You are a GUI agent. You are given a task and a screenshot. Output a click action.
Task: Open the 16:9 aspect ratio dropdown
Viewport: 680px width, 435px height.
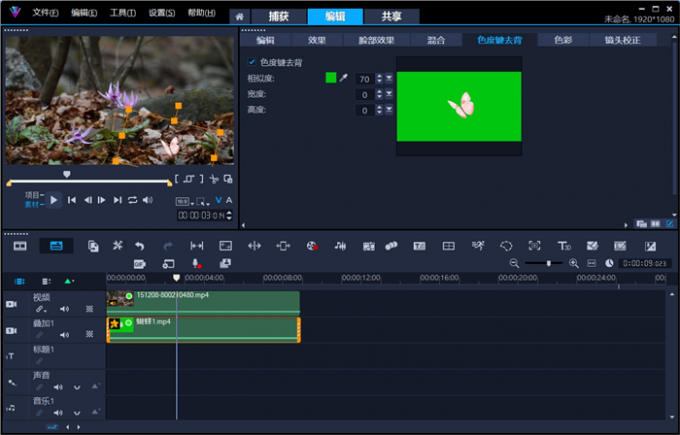(x=185, y=202)
